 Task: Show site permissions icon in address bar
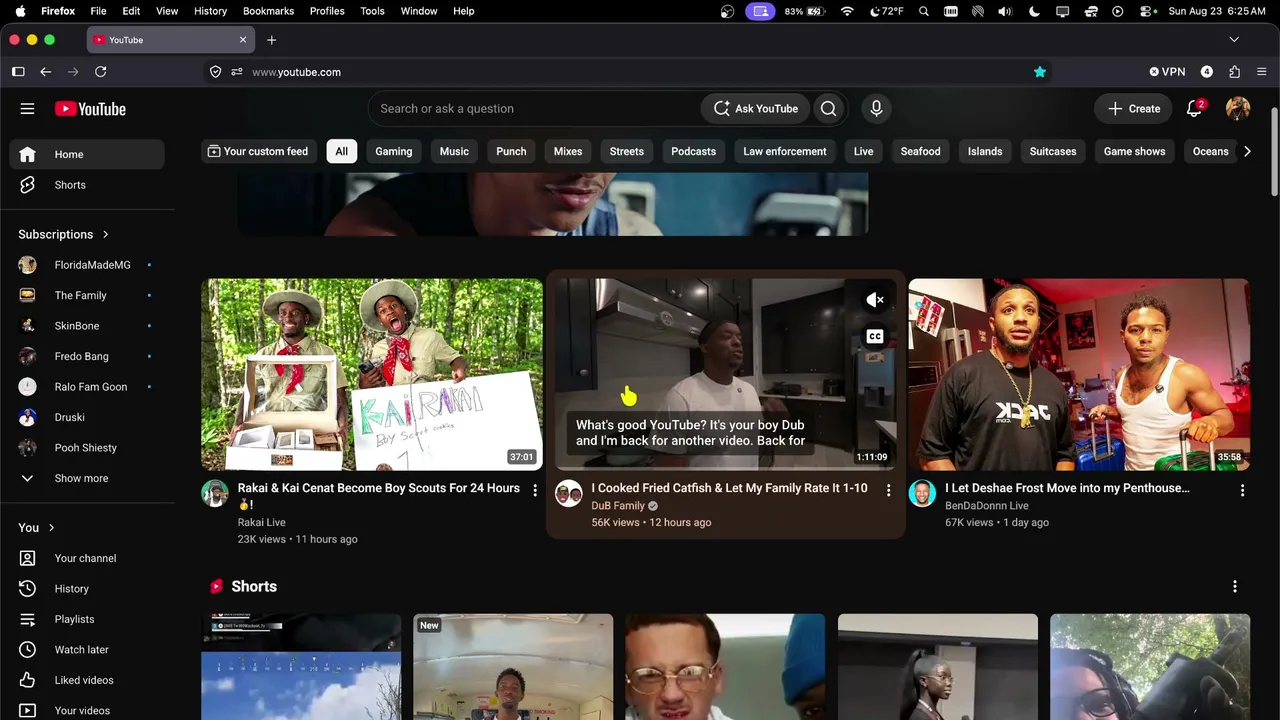(x=237, y=72)
